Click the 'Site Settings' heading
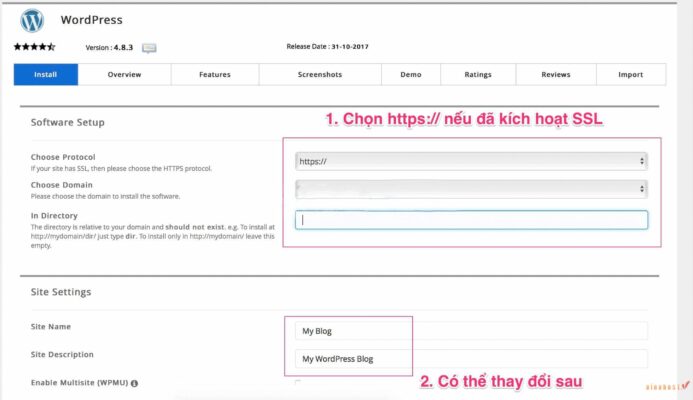Screen dimensions: 693x400 61,292
